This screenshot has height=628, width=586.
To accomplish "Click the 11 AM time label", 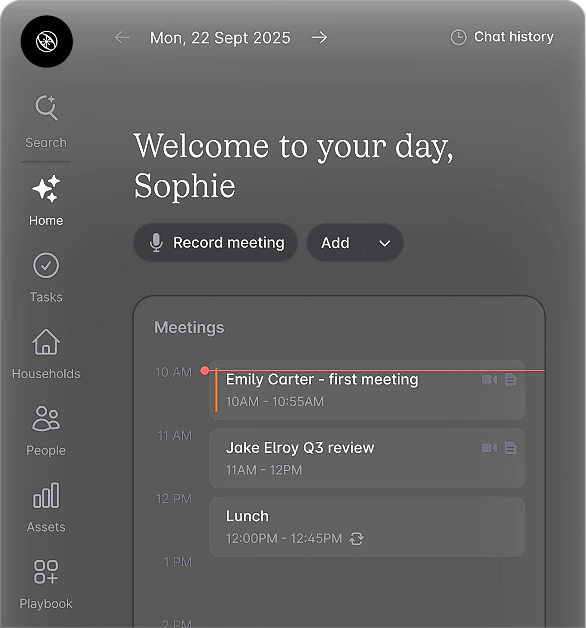I will tap(175, 435).
